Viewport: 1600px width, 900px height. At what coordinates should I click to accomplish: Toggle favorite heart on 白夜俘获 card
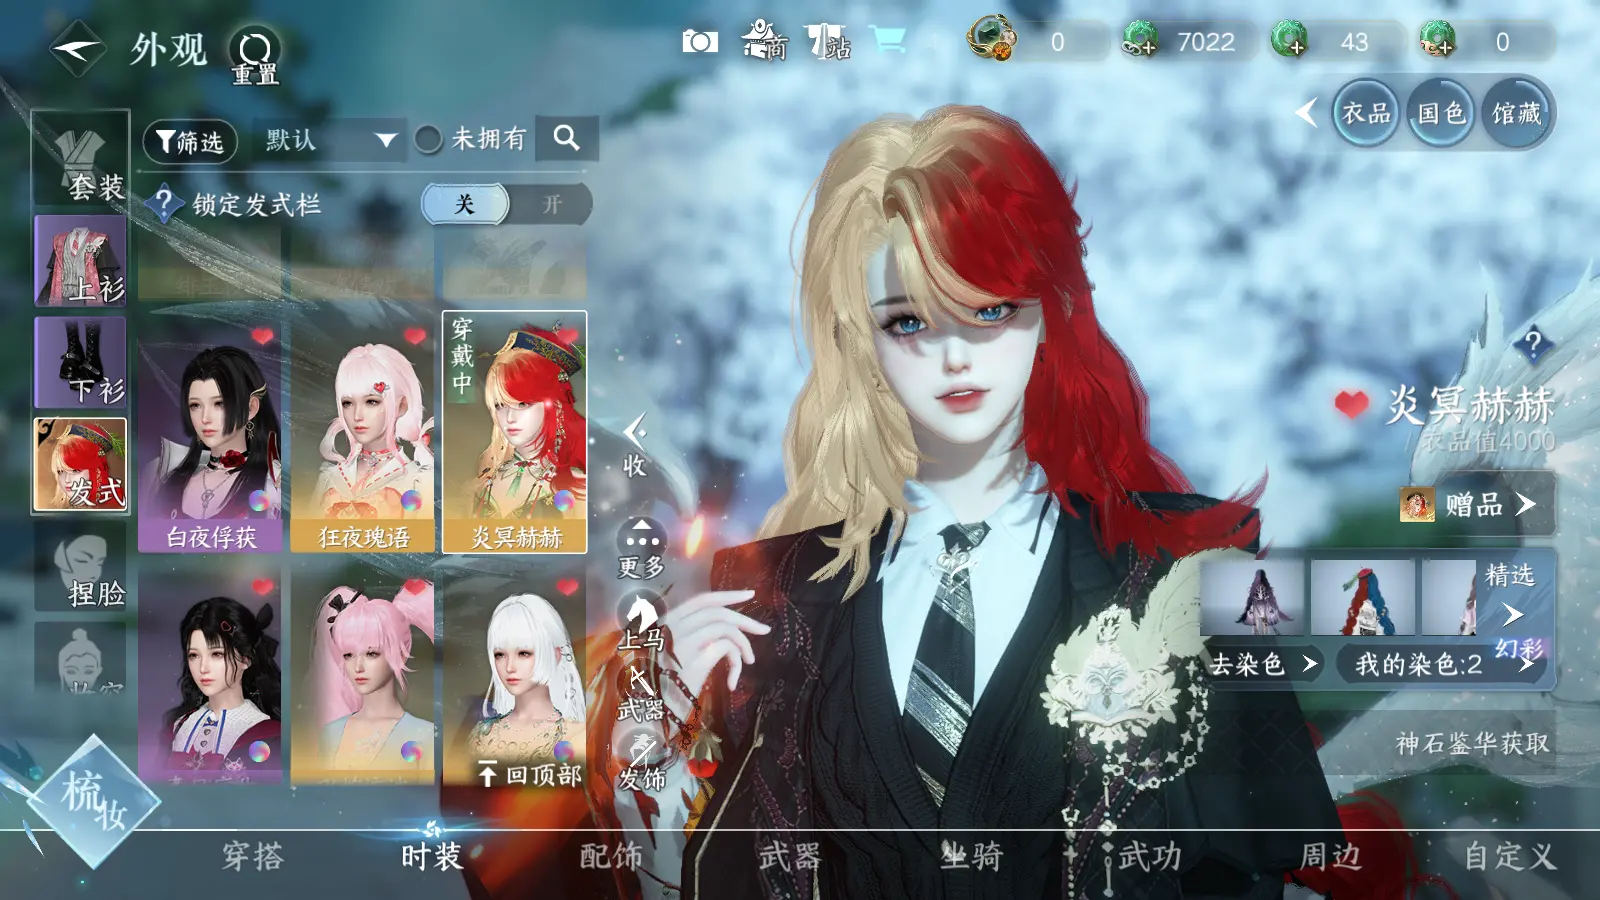[x=262, y=337]
